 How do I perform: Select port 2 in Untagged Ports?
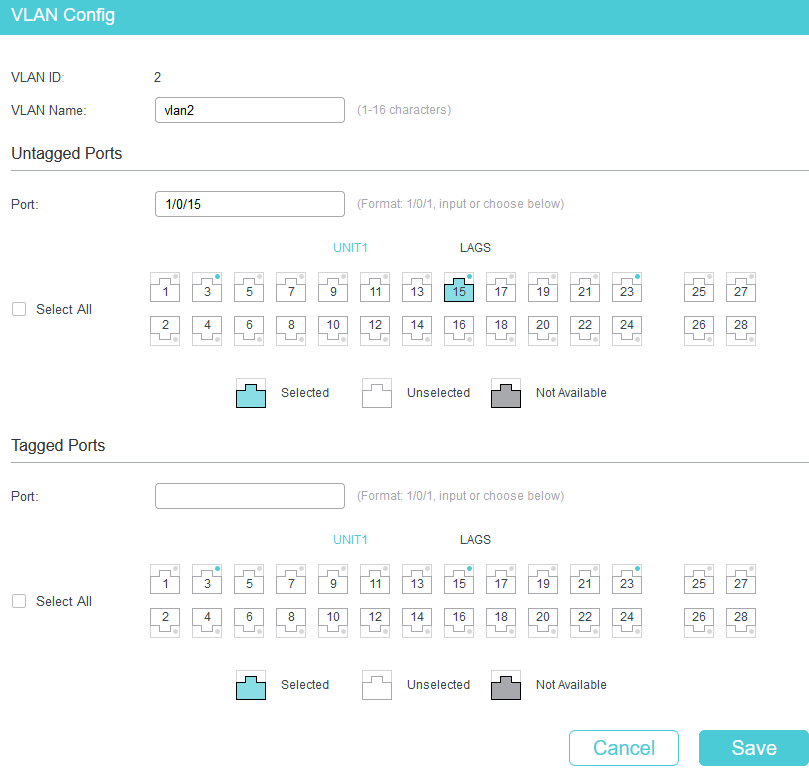click(165, 331)
